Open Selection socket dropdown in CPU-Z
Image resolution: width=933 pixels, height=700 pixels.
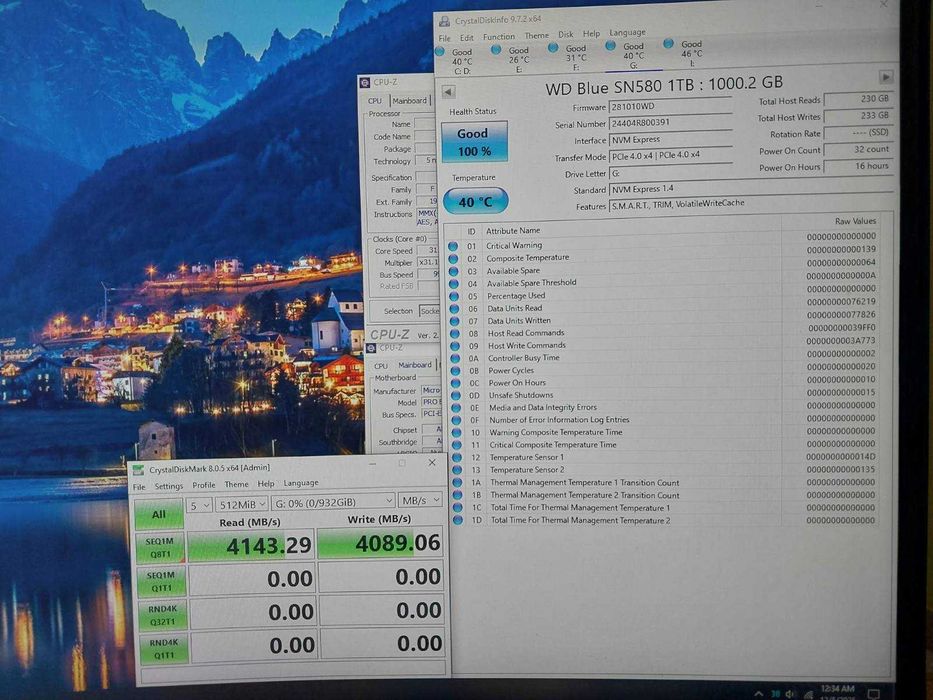point(429,311)
